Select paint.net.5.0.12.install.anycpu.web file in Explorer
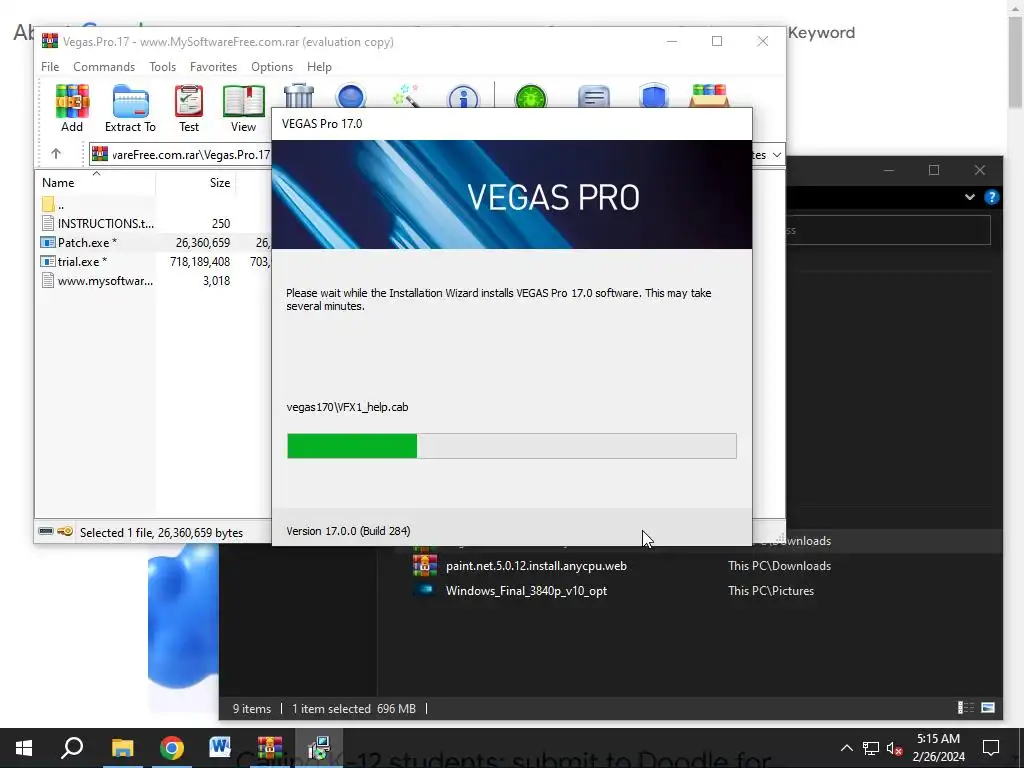 pos(536,566)
